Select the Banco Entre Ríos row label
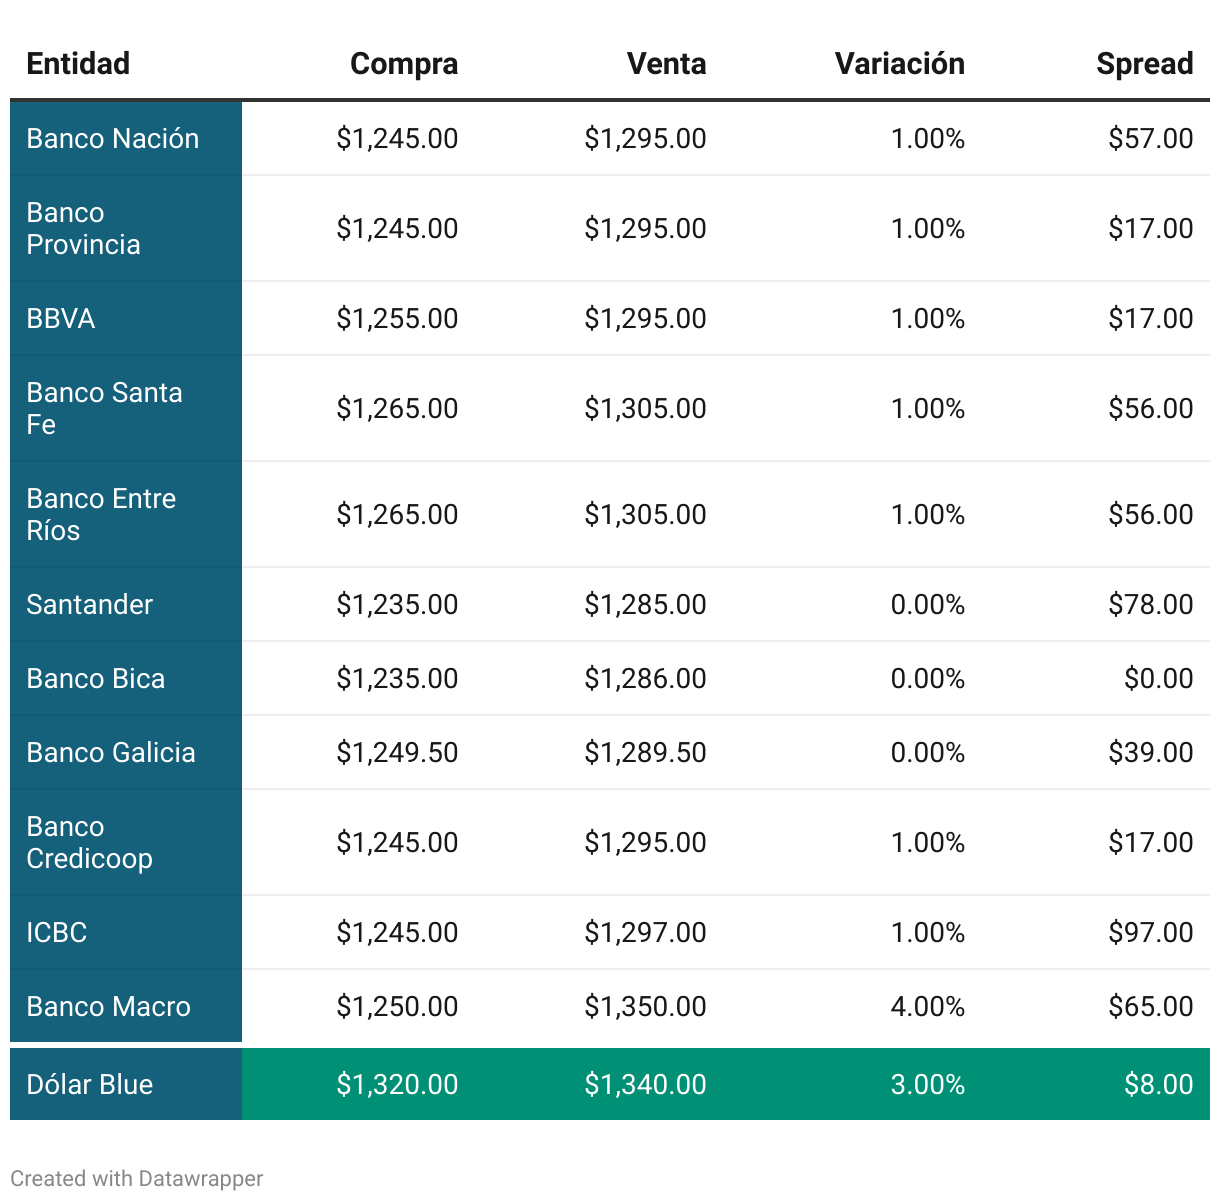 [x=101, y=515]
